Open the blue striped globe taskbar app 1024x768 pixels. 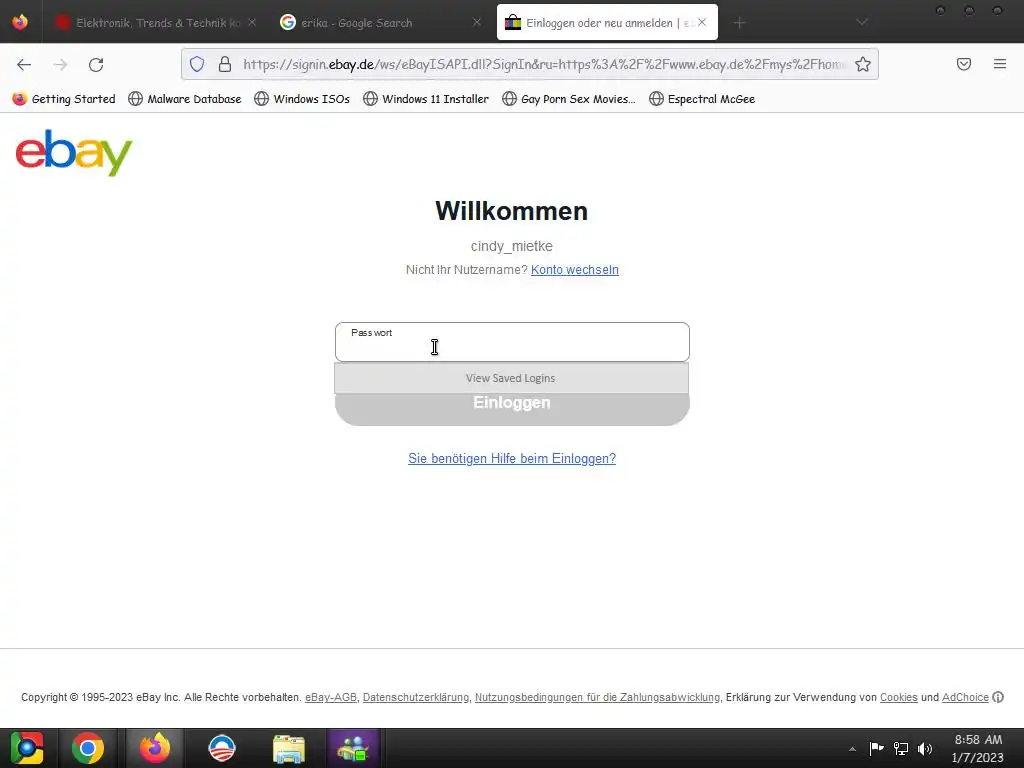(x=222, y=748)
